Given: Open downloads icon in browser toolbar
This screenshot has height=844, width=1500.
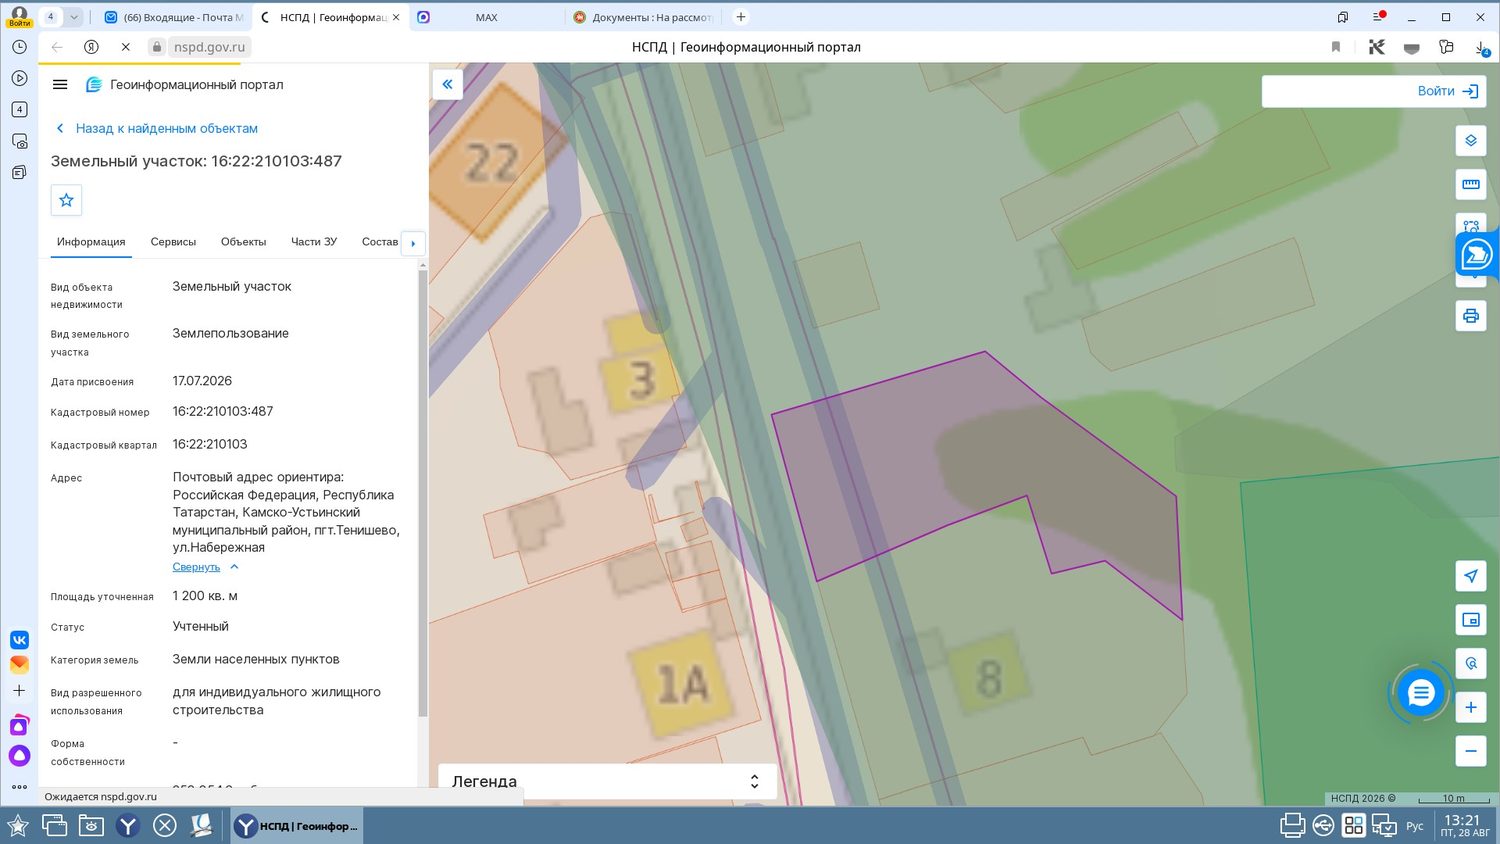Looking at the screenshot, I should point(1482,47).
